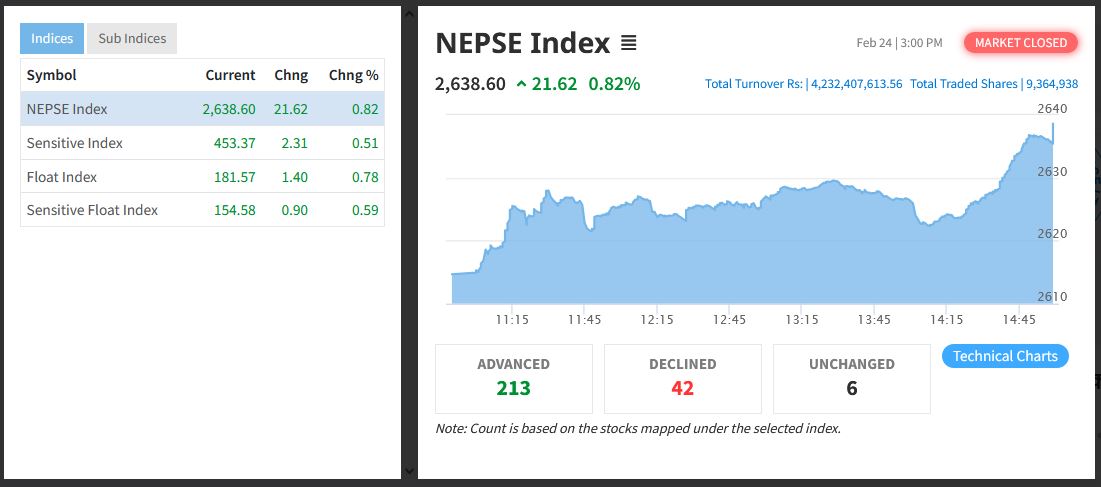Viewport: 1101px width, 487px height.
Task: Click the green up-arrow next to 21.62
Action: (x=521, y=84)
